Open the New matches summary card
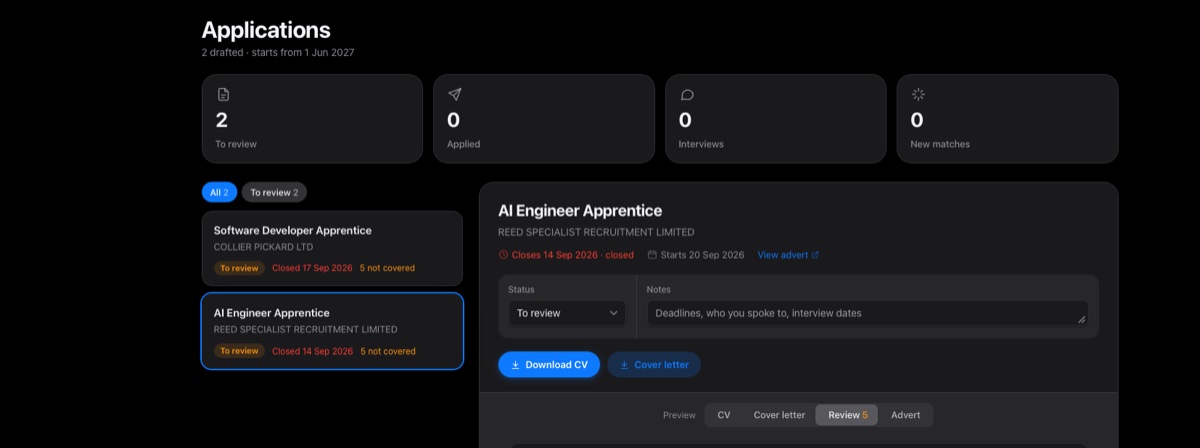This screenshot has width=1200, height=448. click(x=1007, y=118)
